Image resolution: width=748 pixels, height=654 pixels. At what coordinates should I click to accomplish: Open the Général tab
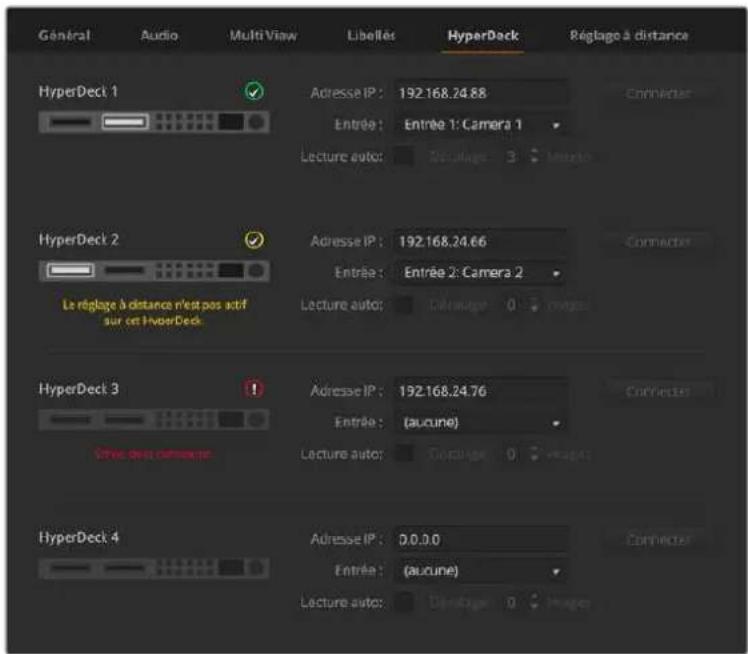pyautogui.click(x=64, y=35)
